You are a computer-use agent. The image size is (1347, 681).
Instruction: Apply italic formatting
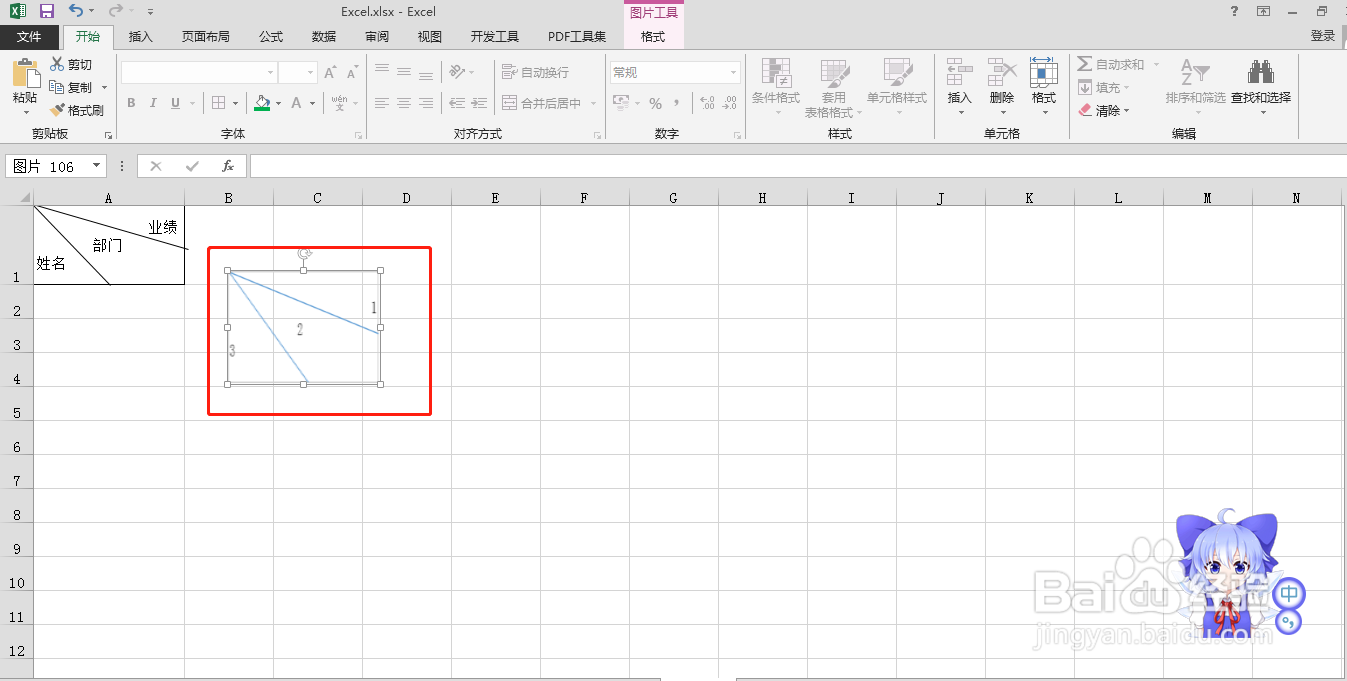point(152,103)
